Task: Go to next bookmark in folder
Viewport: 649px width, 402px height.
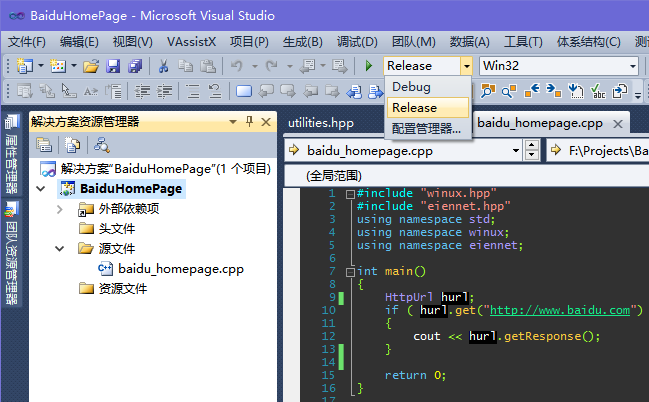Action: coord(332,91)
